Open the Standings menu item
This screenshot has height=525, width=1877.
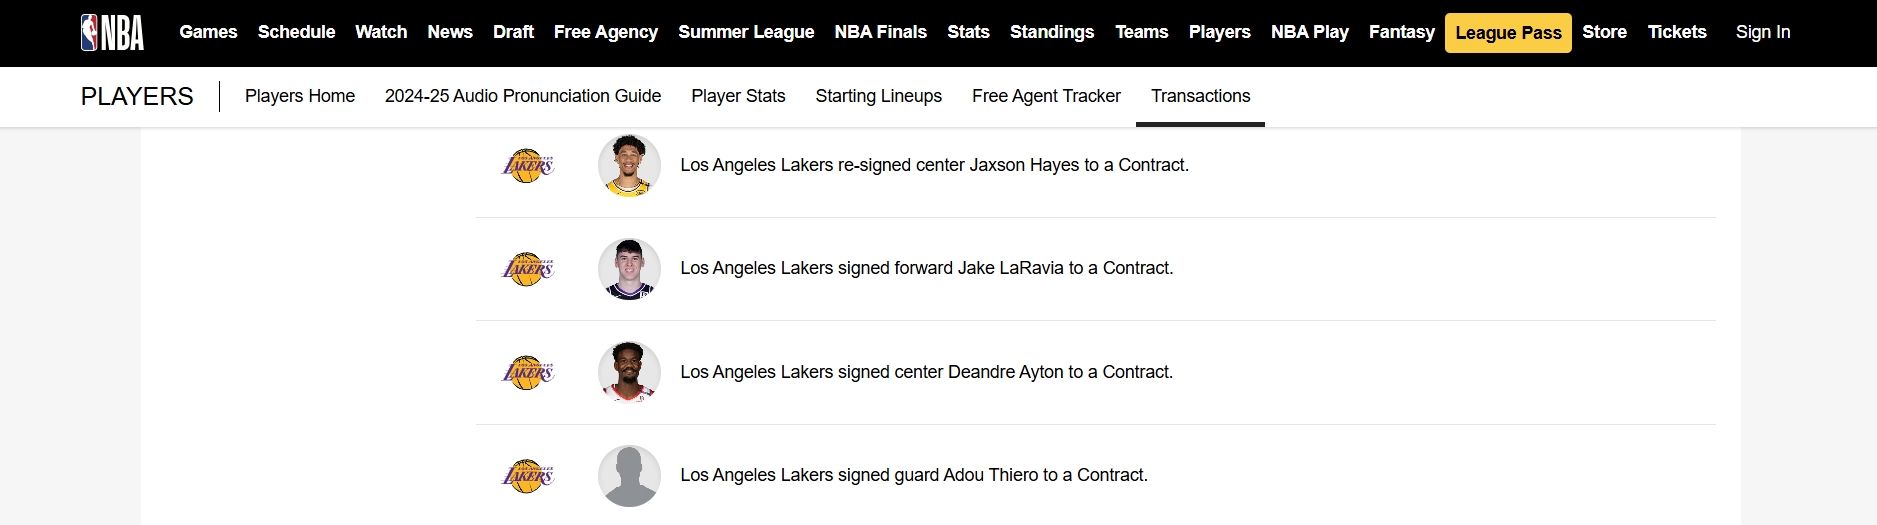click(x=1052, y=32)
